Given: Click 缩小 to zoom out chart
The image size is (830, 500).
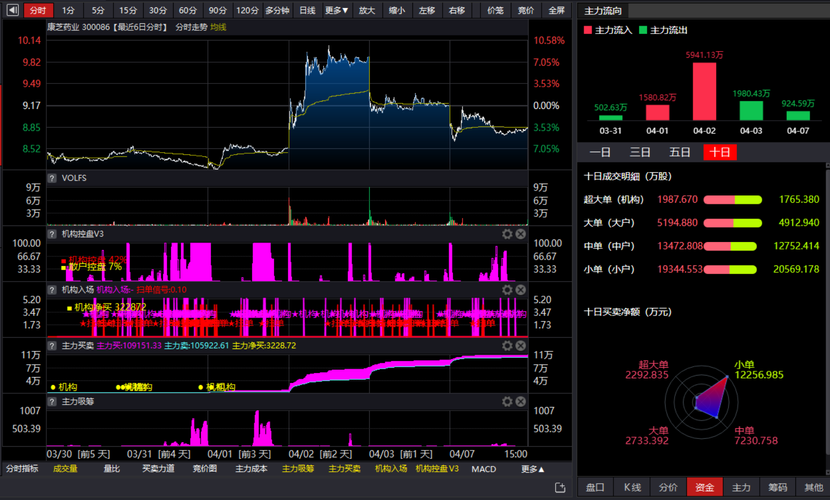Looking at the screenshot, I should tap(396, 10).
